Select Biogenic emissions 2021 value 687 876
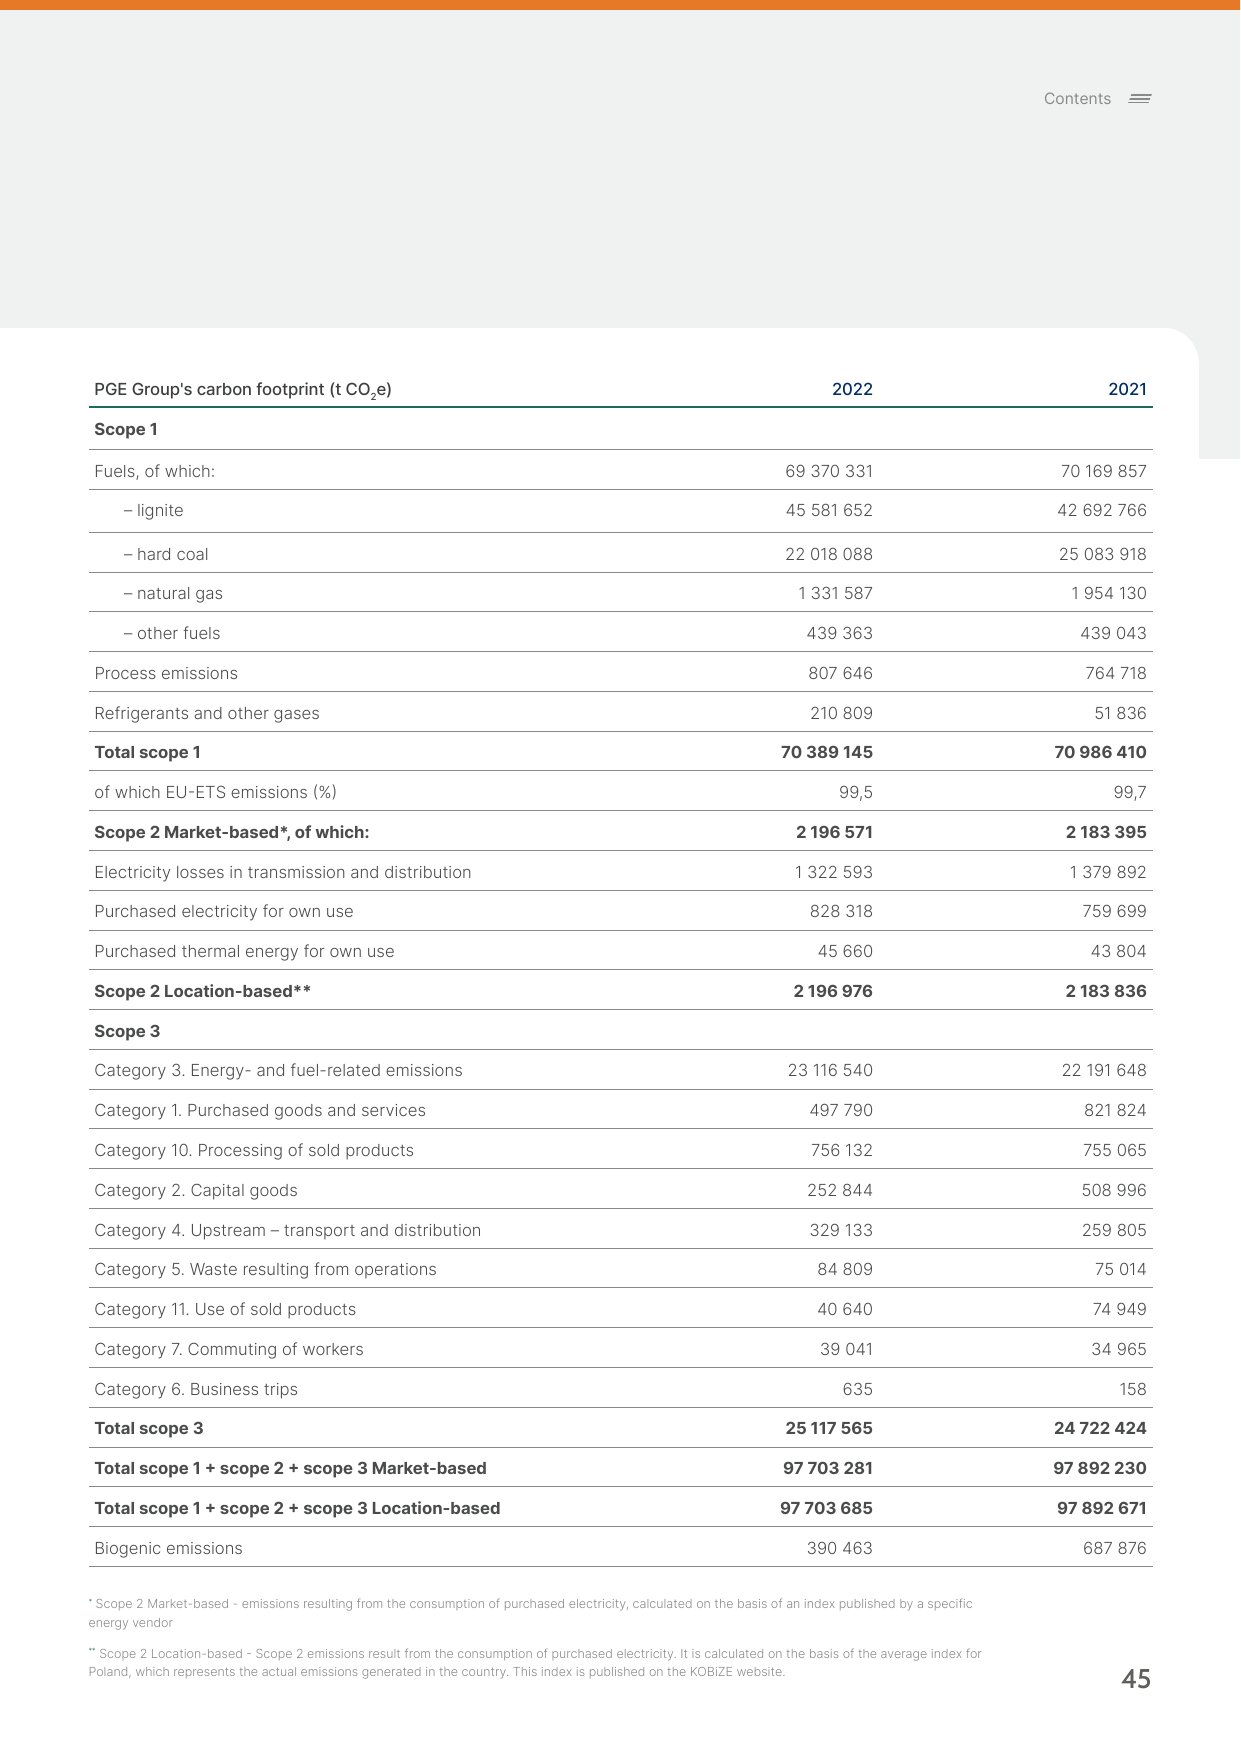 pyautogui.click(x=1115, y=1548)
